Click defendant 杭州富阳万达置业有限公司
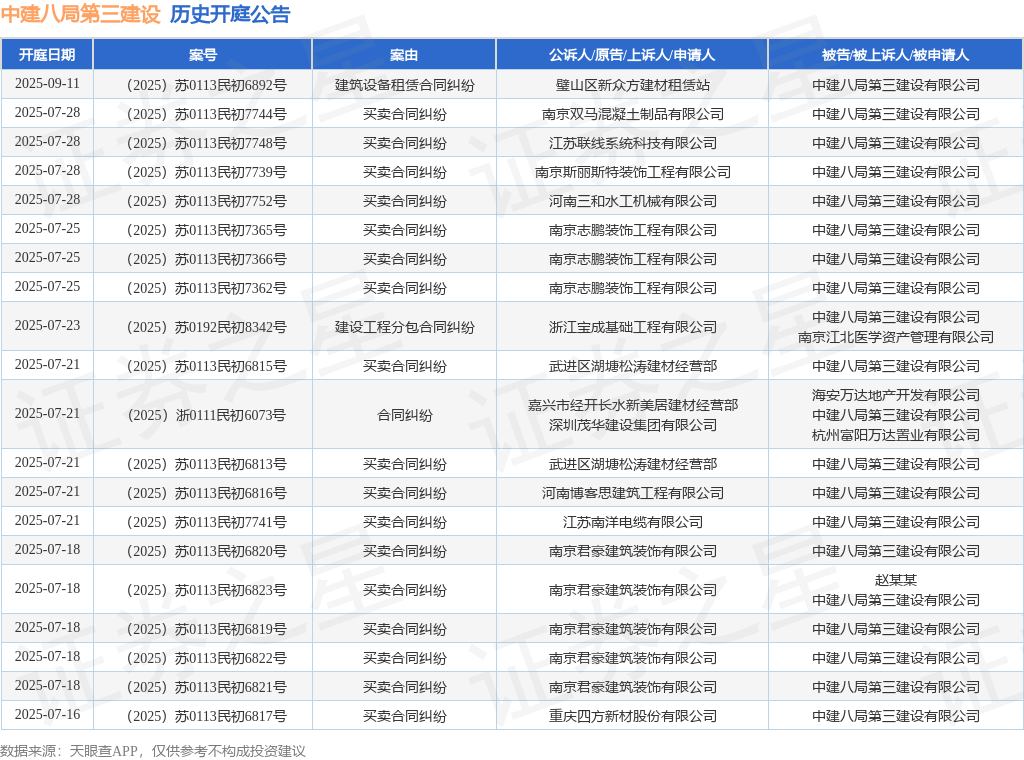Screen dimensions: 1024x760 pyautogui.click(x=895, y=435)
